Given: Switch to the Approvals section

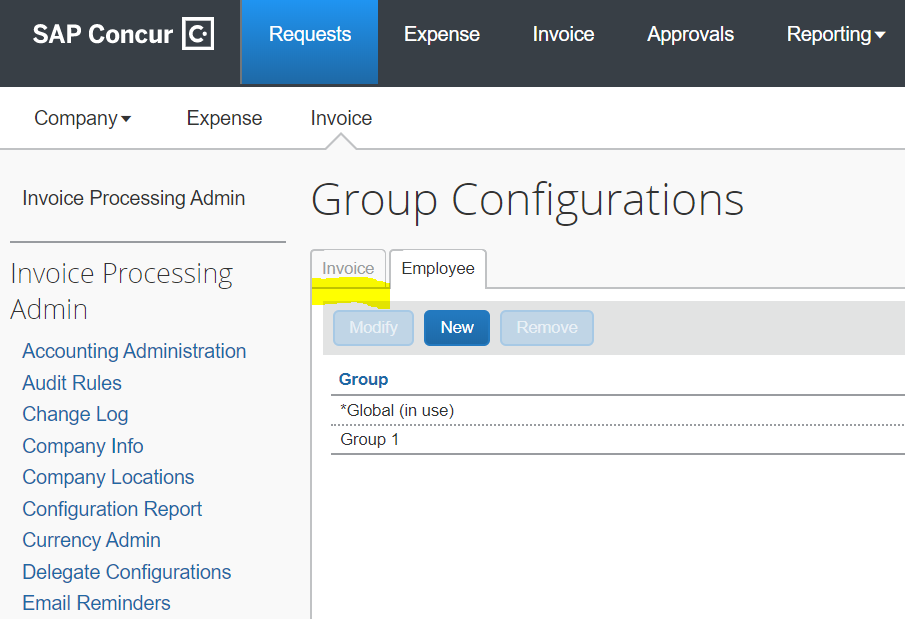Looking at the screenshot, I should pyautogui.click(x=690, y=34).
